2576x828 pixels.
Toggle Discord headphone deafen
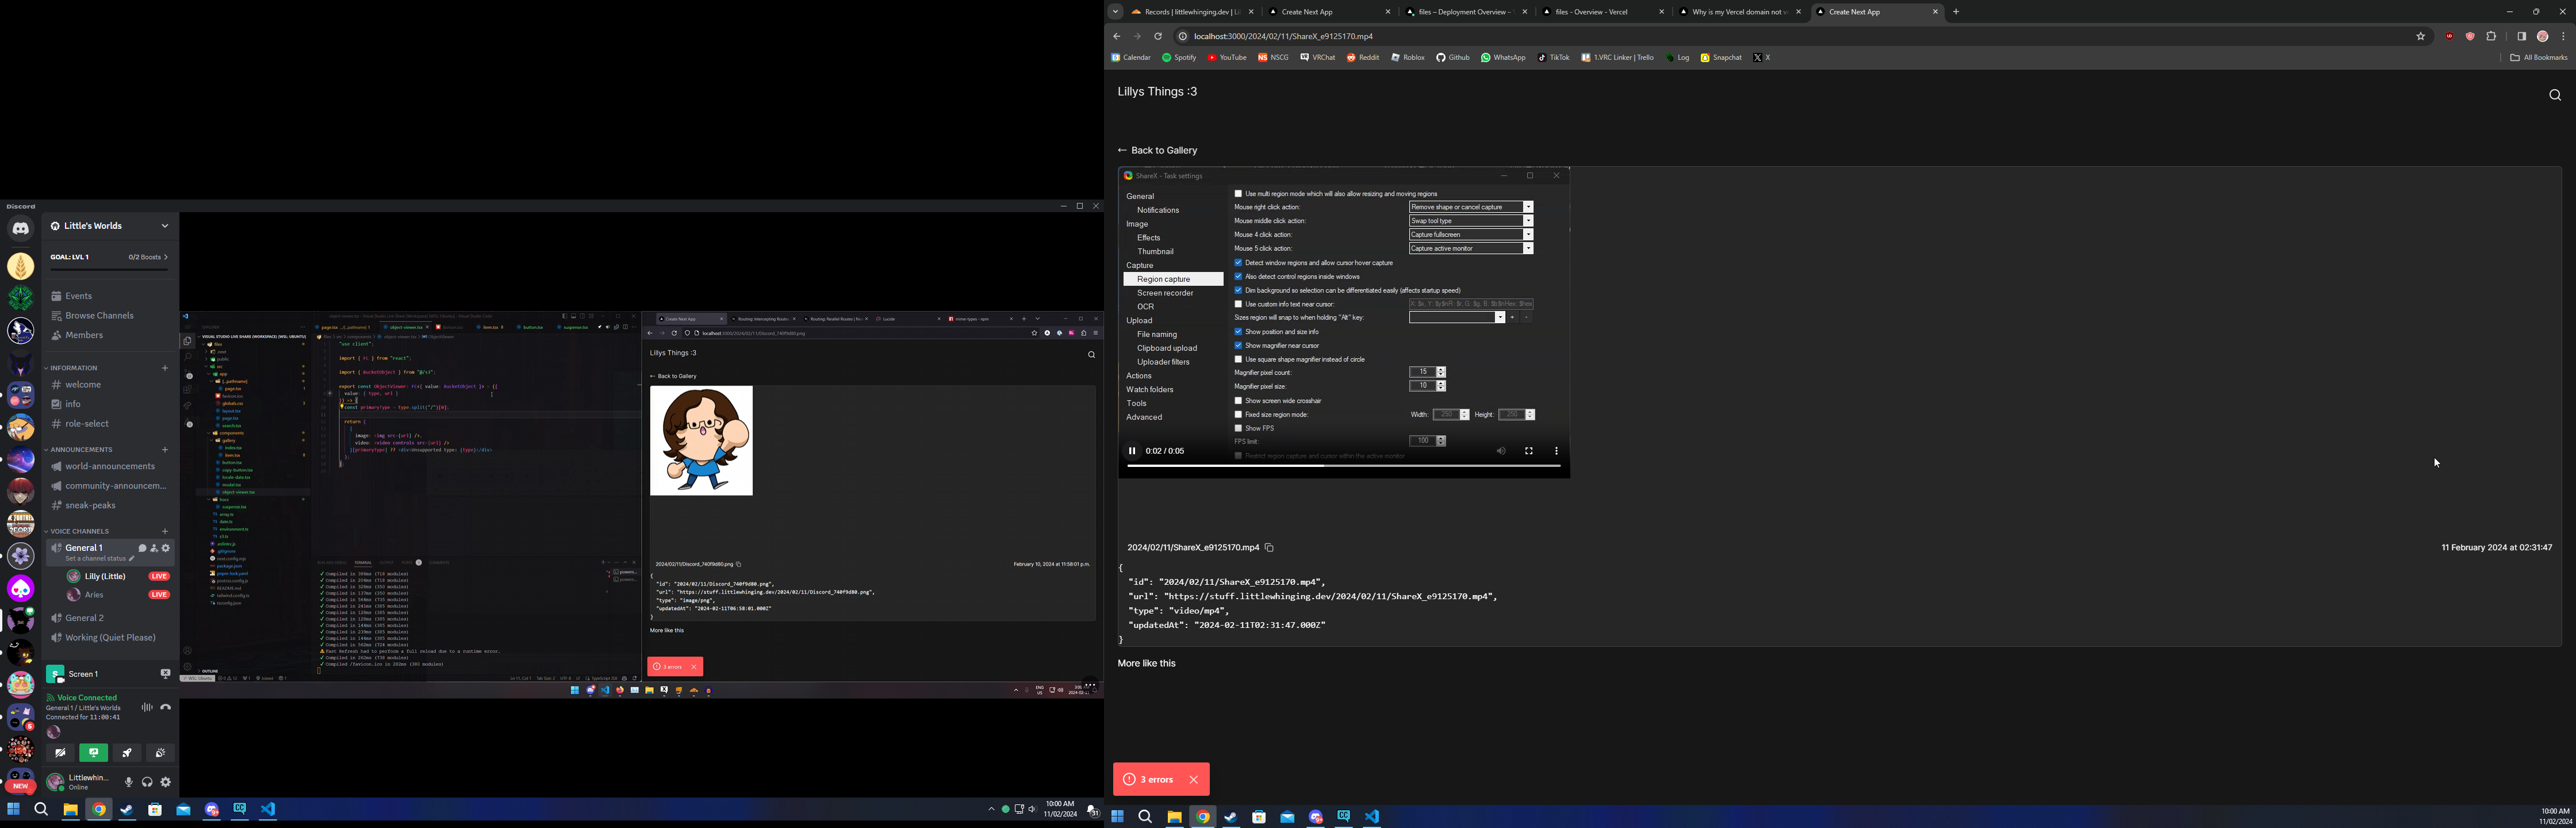coord(147,782)
